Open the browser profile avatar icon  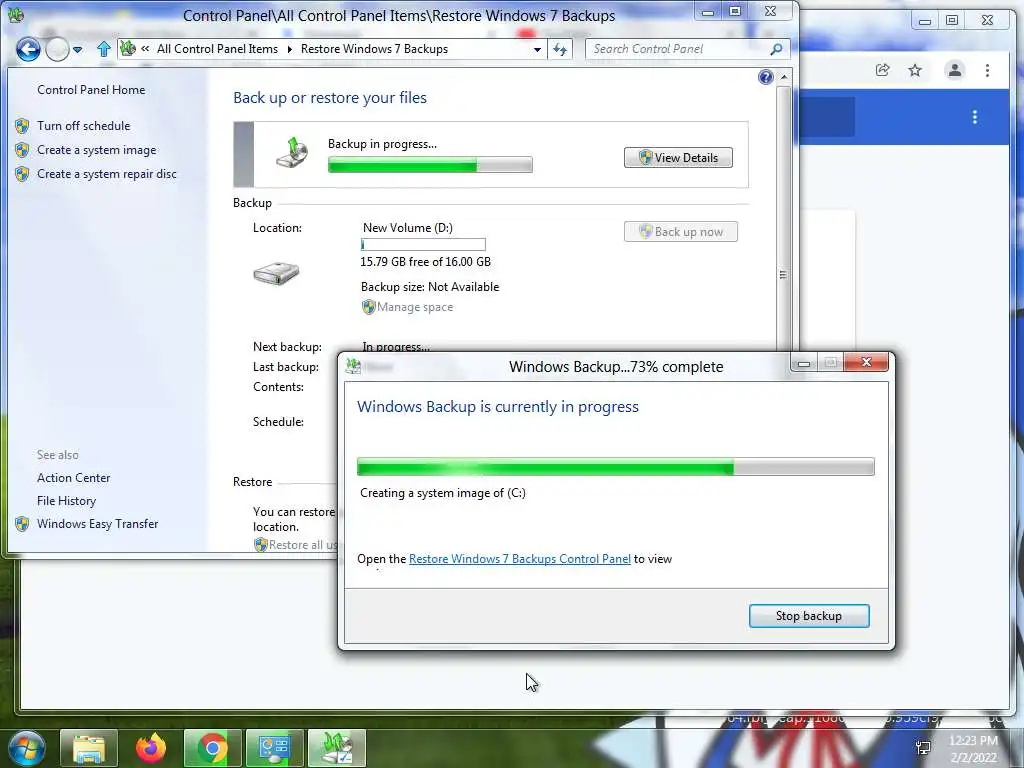point(954,70)
